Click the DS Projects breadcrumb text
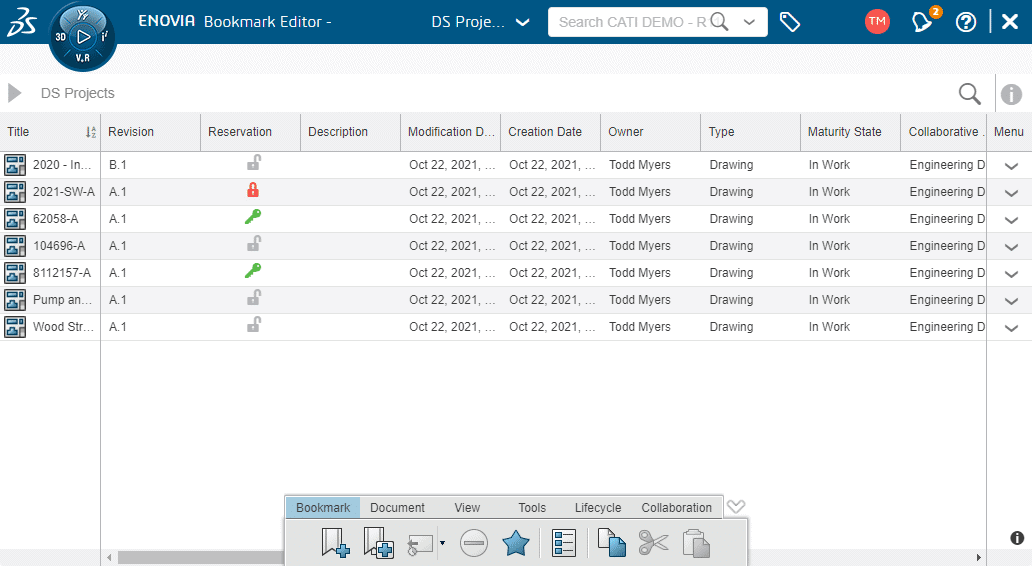1032x566 pixels. (x=78, y=93)
